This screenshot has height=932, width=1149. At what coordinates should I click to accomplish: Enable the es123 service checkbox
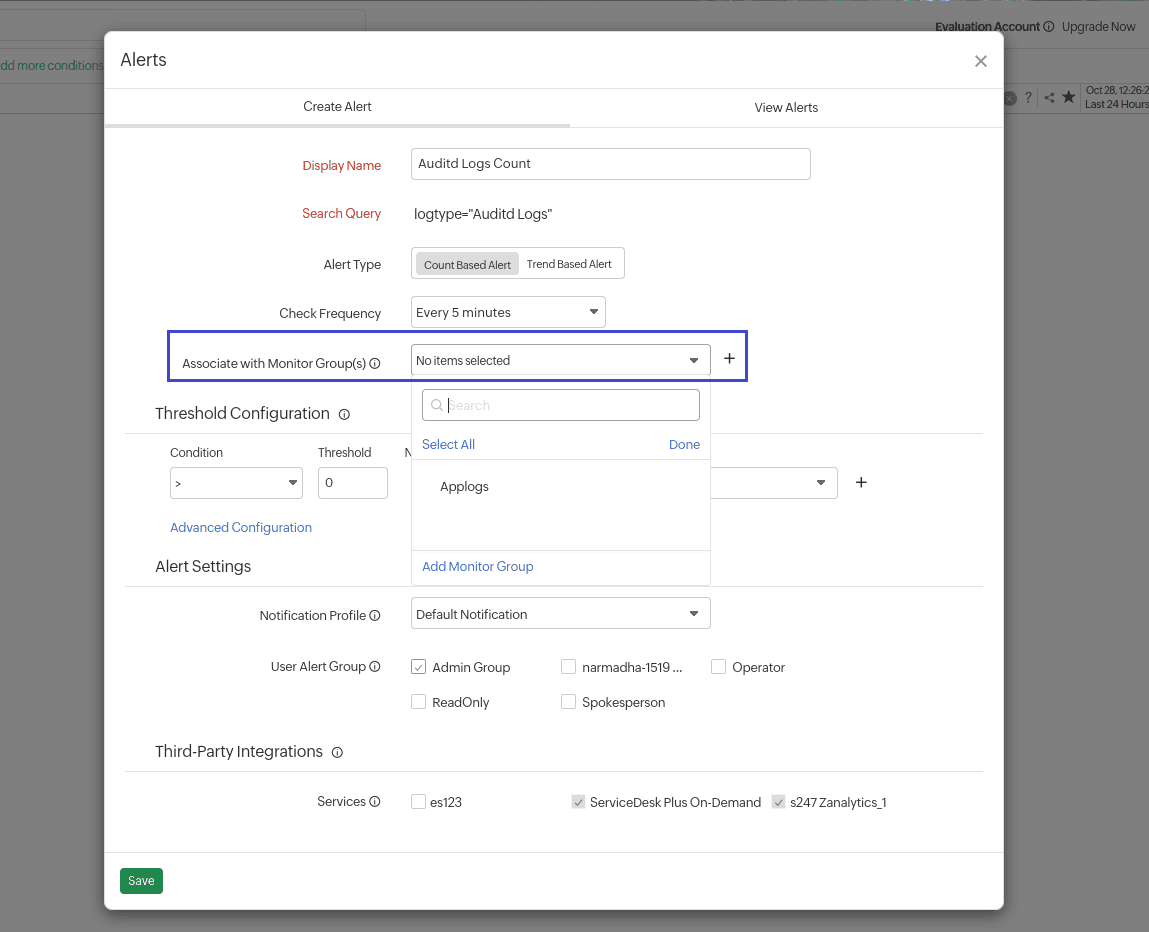(418, 801)
